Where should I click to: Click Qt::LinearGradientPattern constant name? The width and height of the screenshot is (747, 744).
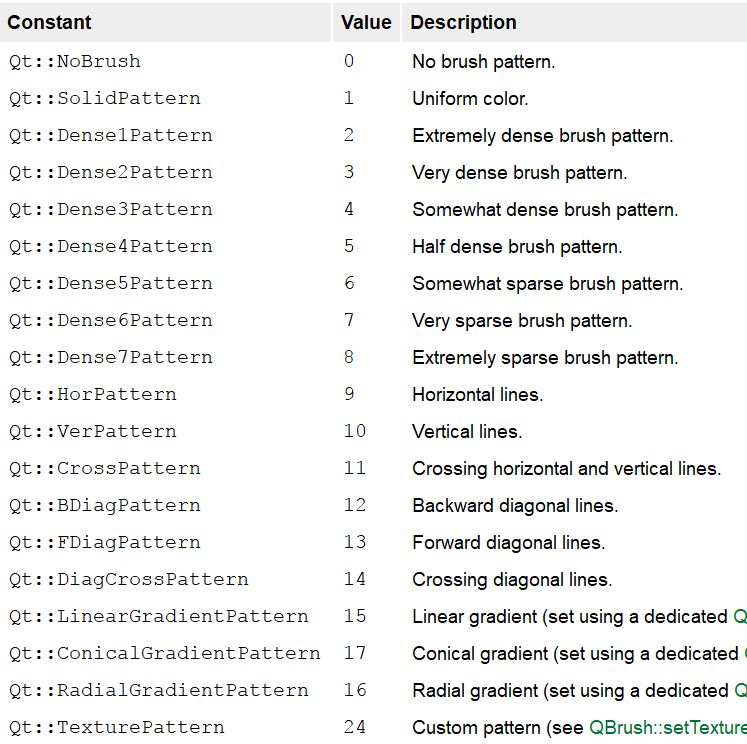pyautogui.click(x=158, y=616)
